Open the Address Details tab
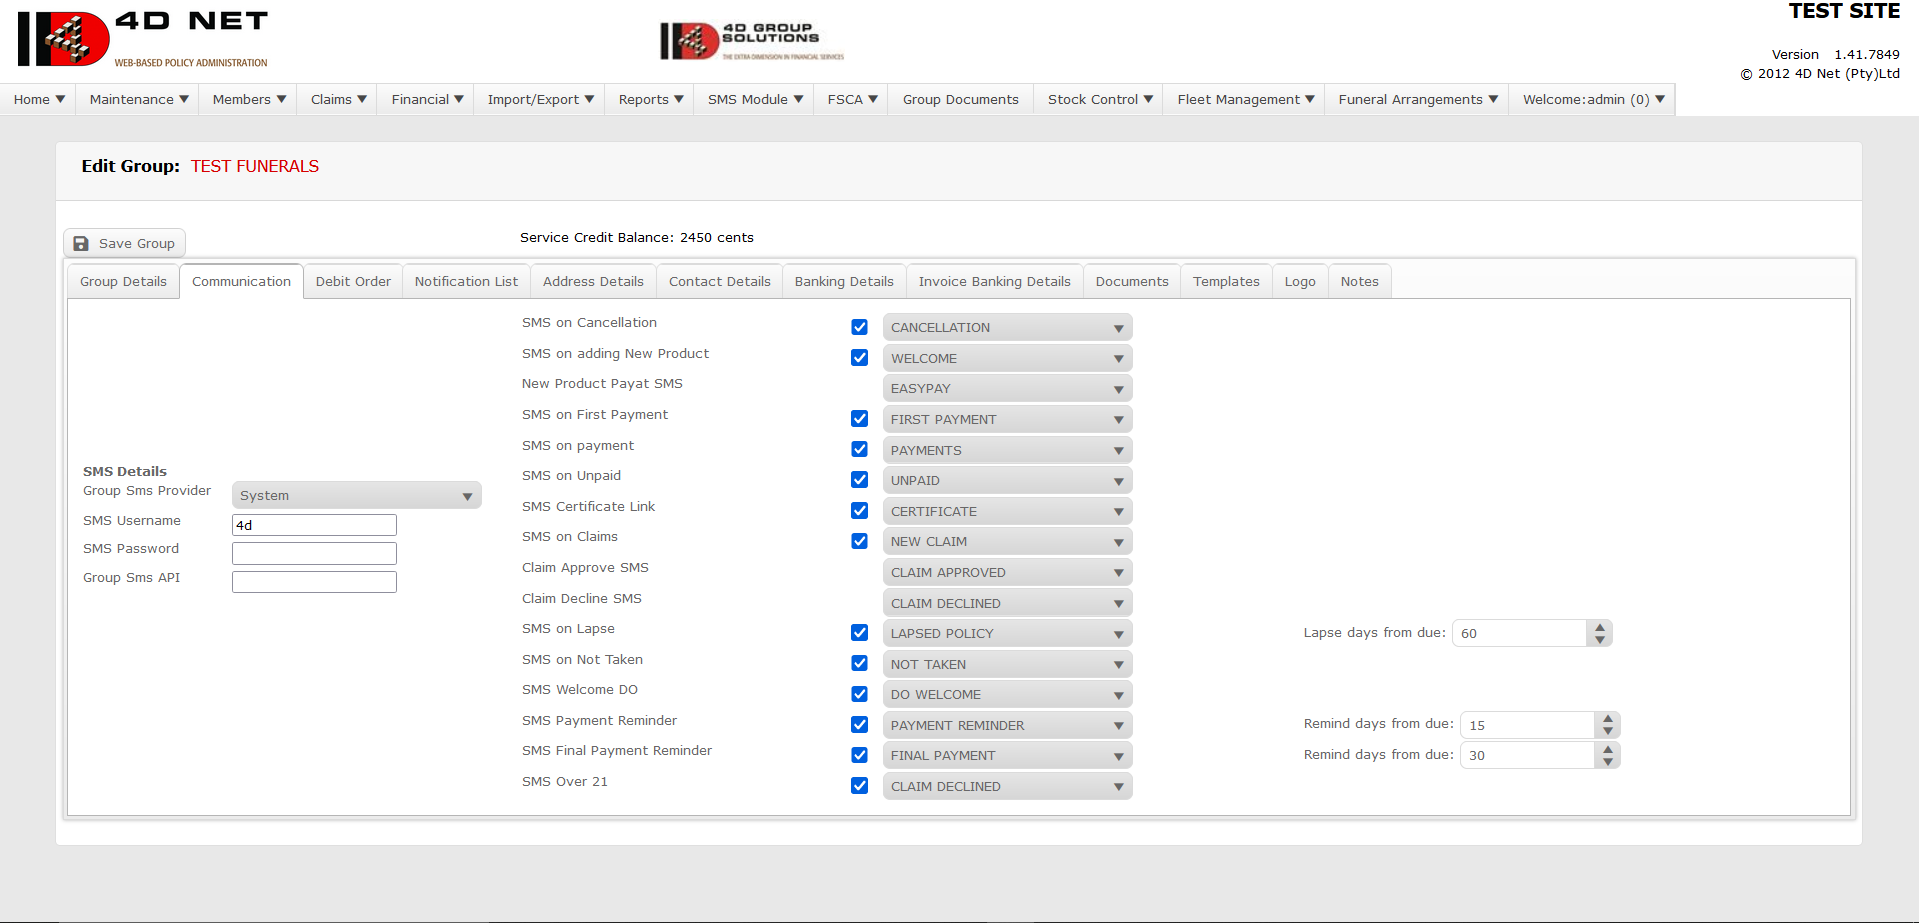 coord(593,281)
